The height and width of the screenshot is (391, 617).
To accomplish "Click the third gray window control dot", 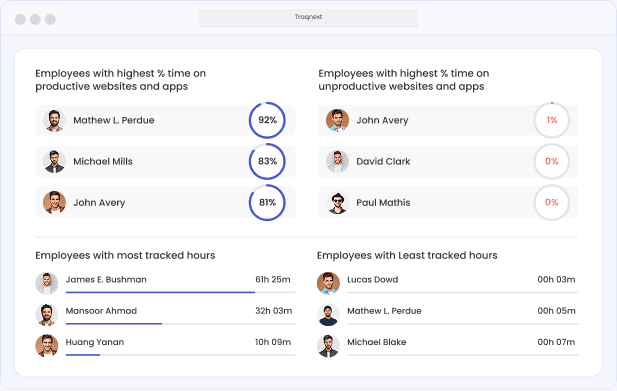I will (x=50, y=19).
